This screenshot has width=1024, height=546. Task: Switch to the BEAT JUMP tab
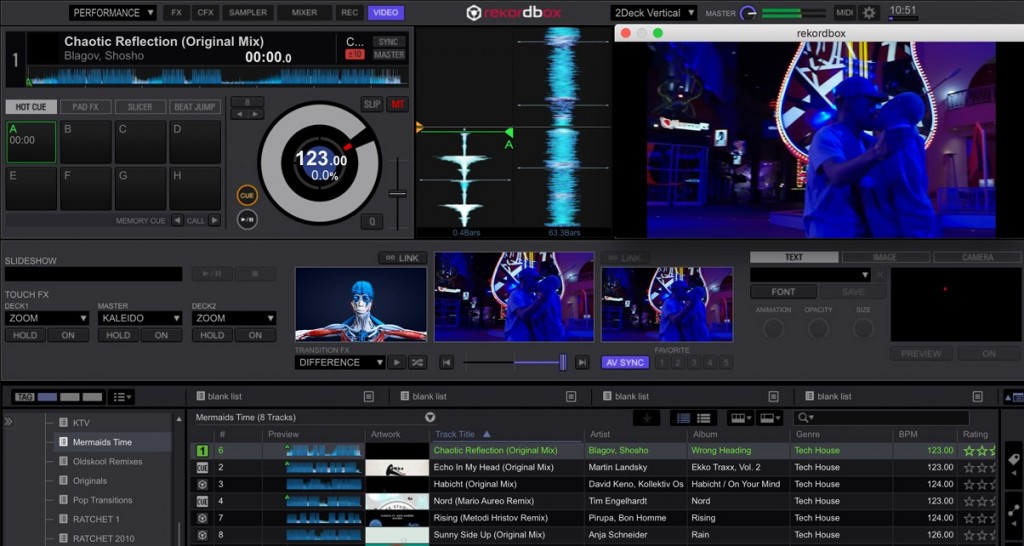195,106
